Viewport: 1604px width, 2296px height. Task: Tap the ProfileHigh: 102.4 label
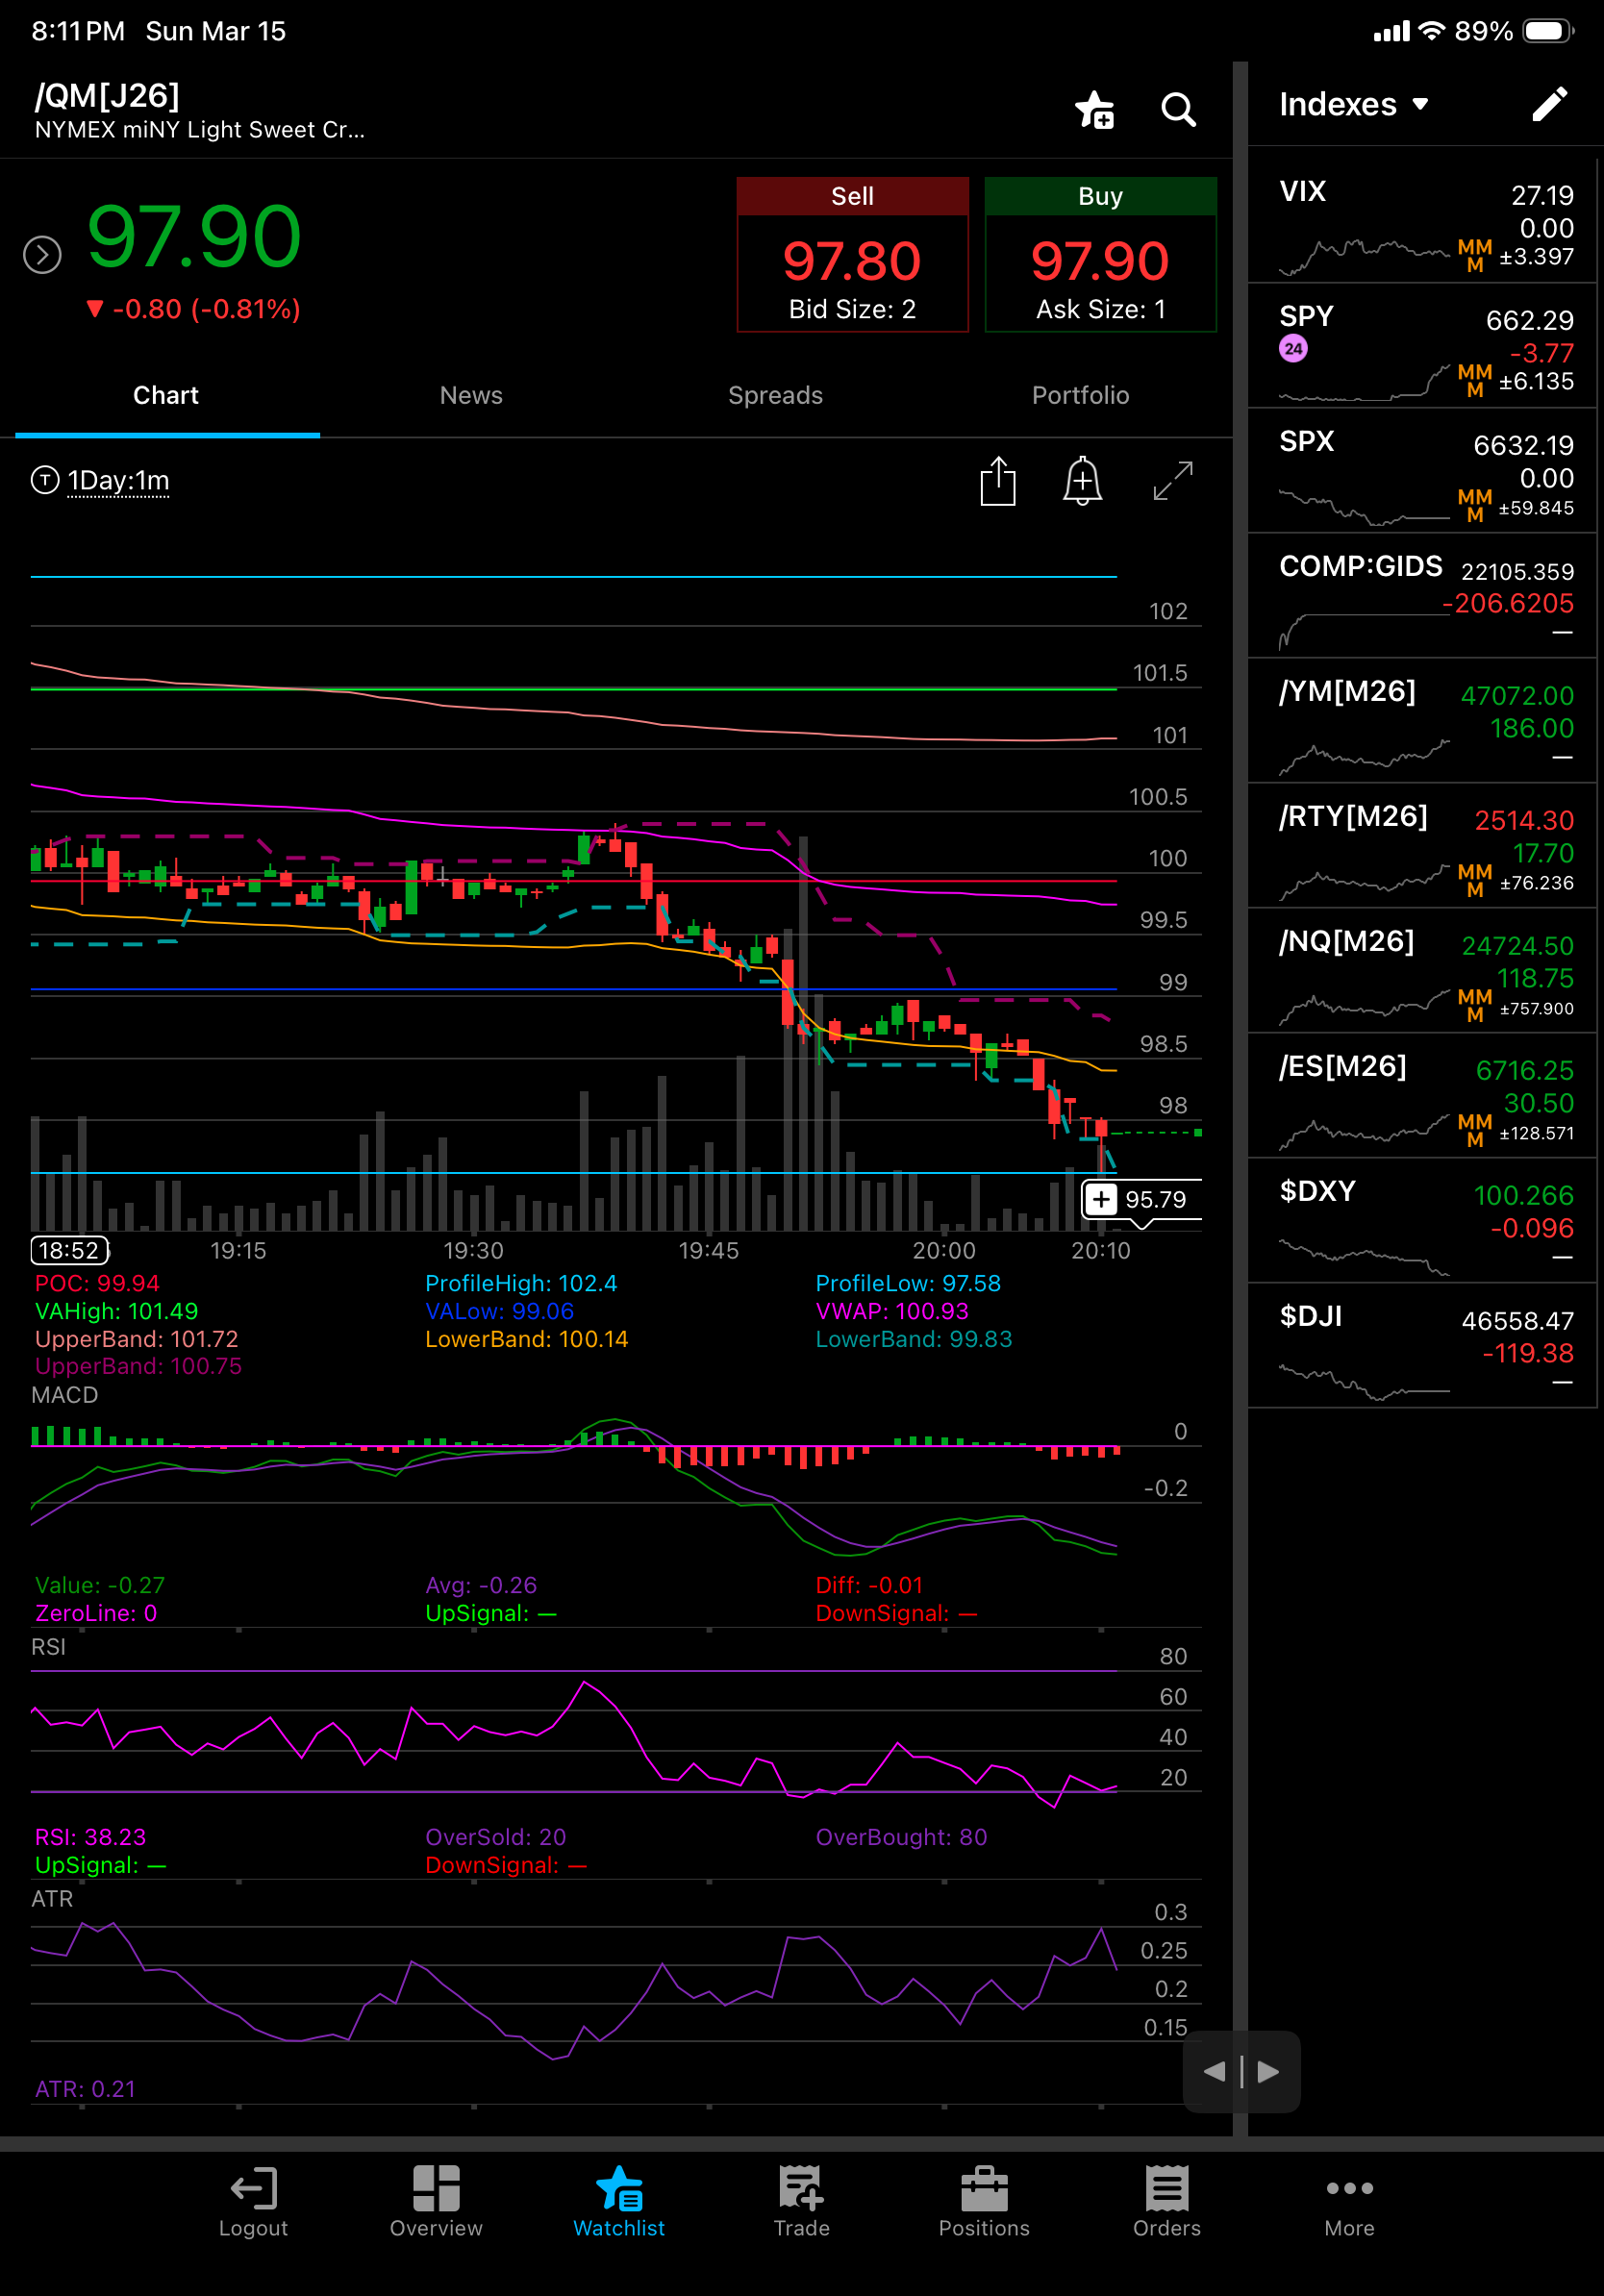(521, 1283)
